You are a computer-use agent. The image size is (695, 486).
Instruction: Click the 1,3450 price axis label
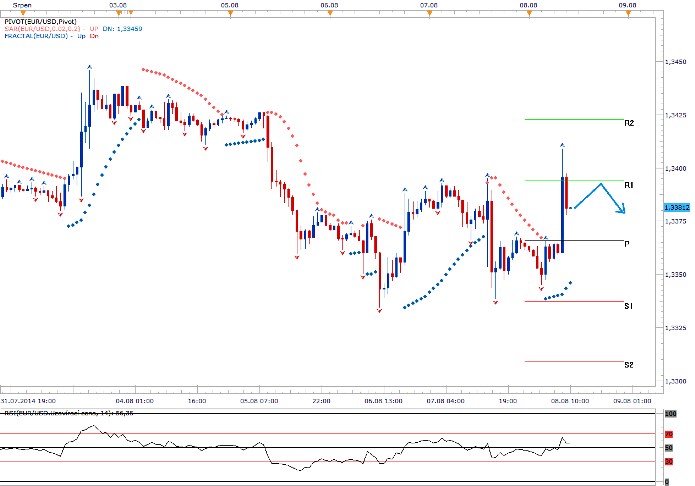click(676, 62)
